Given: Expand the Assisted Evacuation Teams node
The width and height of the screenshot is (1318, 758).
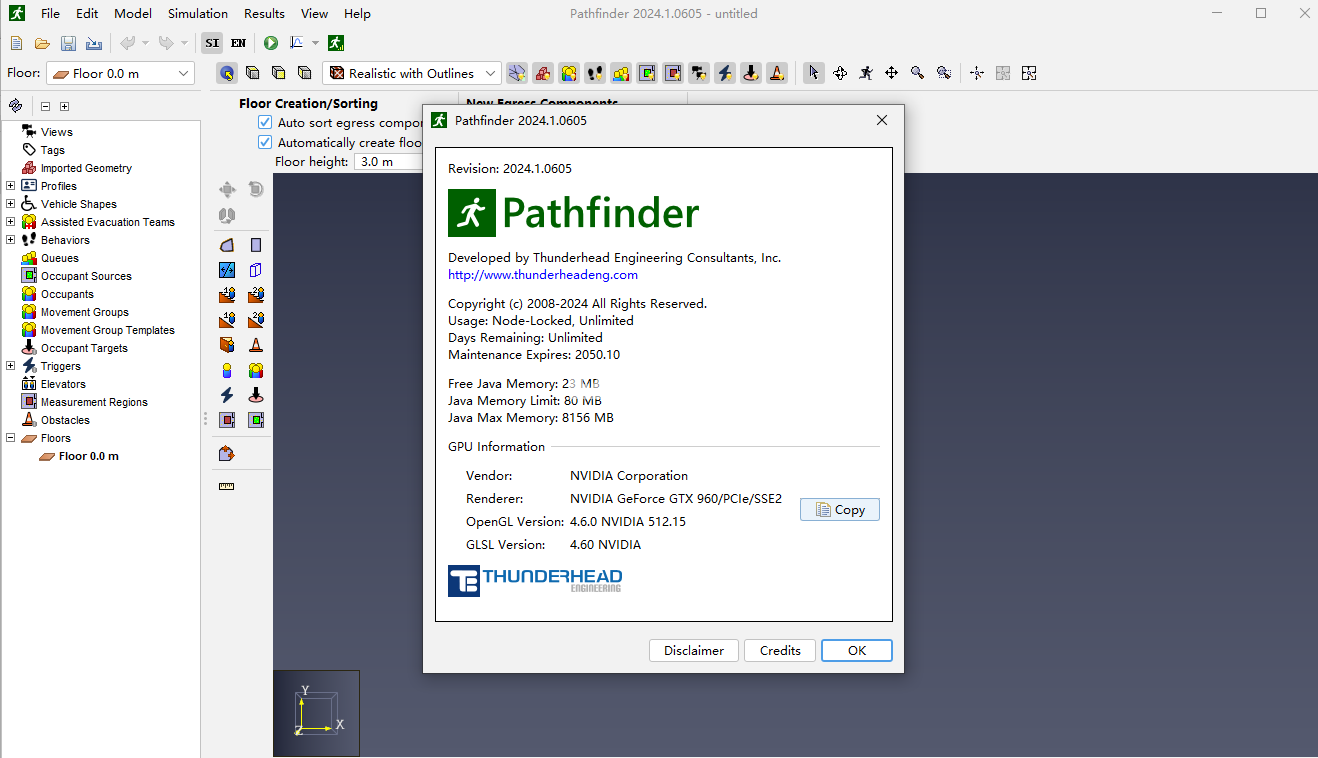Looking at the screenshot, I should pos(11,222).
